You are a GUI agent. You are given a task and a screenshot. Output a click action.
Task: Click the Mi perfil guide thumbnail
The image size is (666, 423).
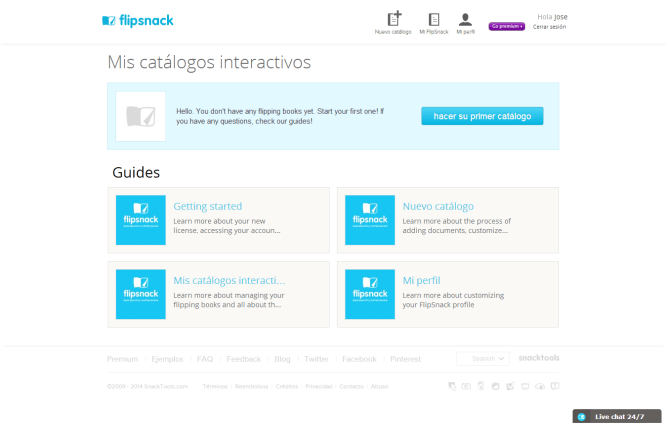pos(370,294)
